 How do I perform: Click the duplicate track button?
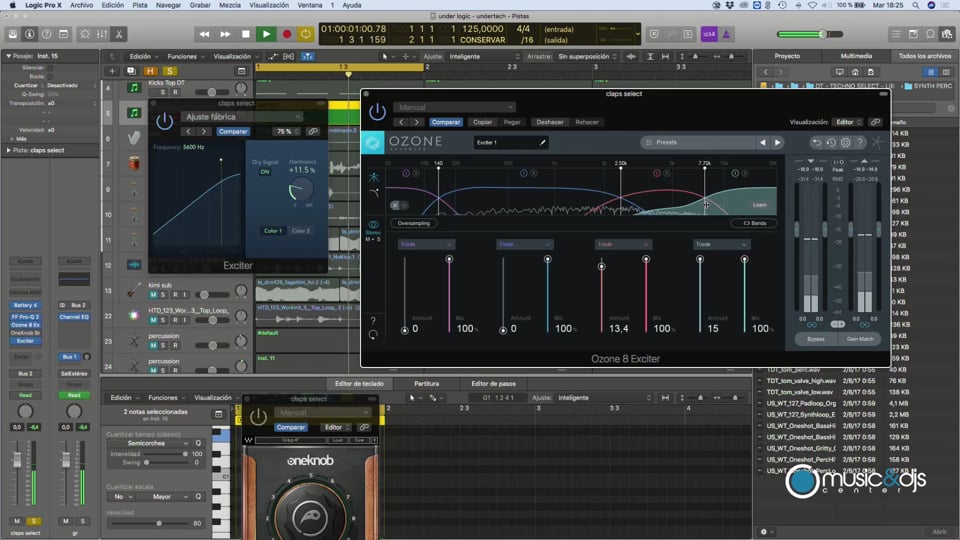point(130,71)
